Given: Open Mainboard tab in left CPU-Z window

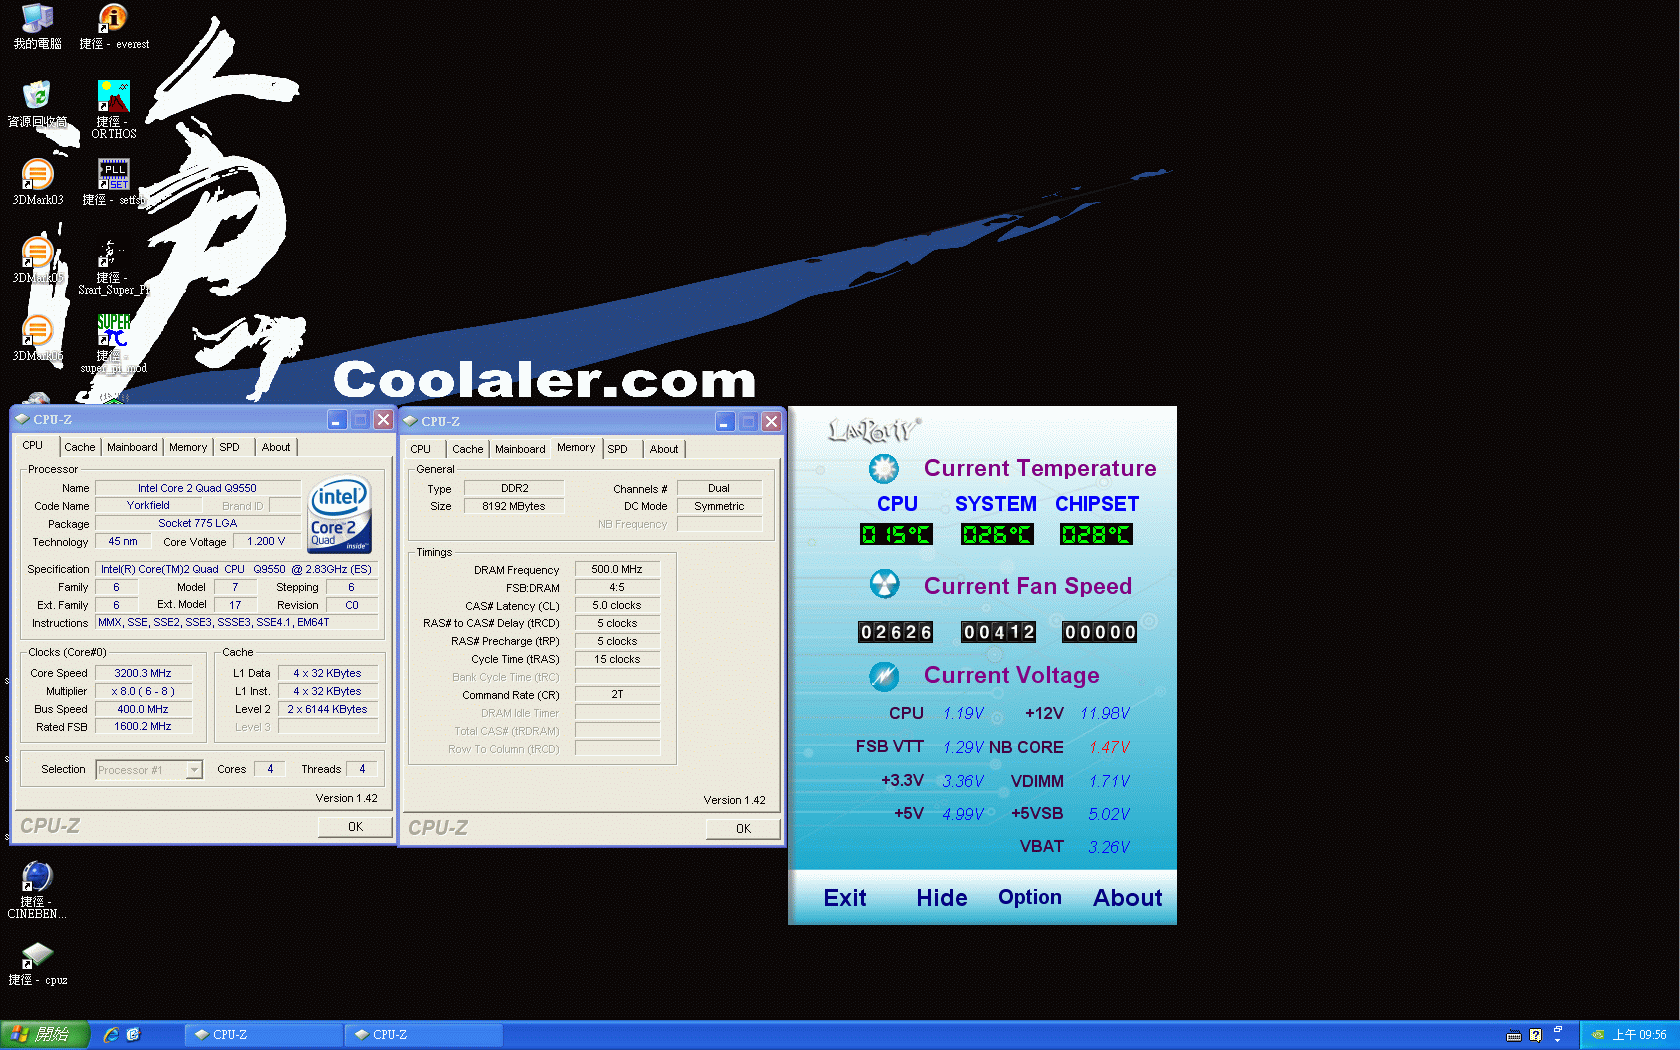Looking at the screenshot, I should click(x=132, y=448).
